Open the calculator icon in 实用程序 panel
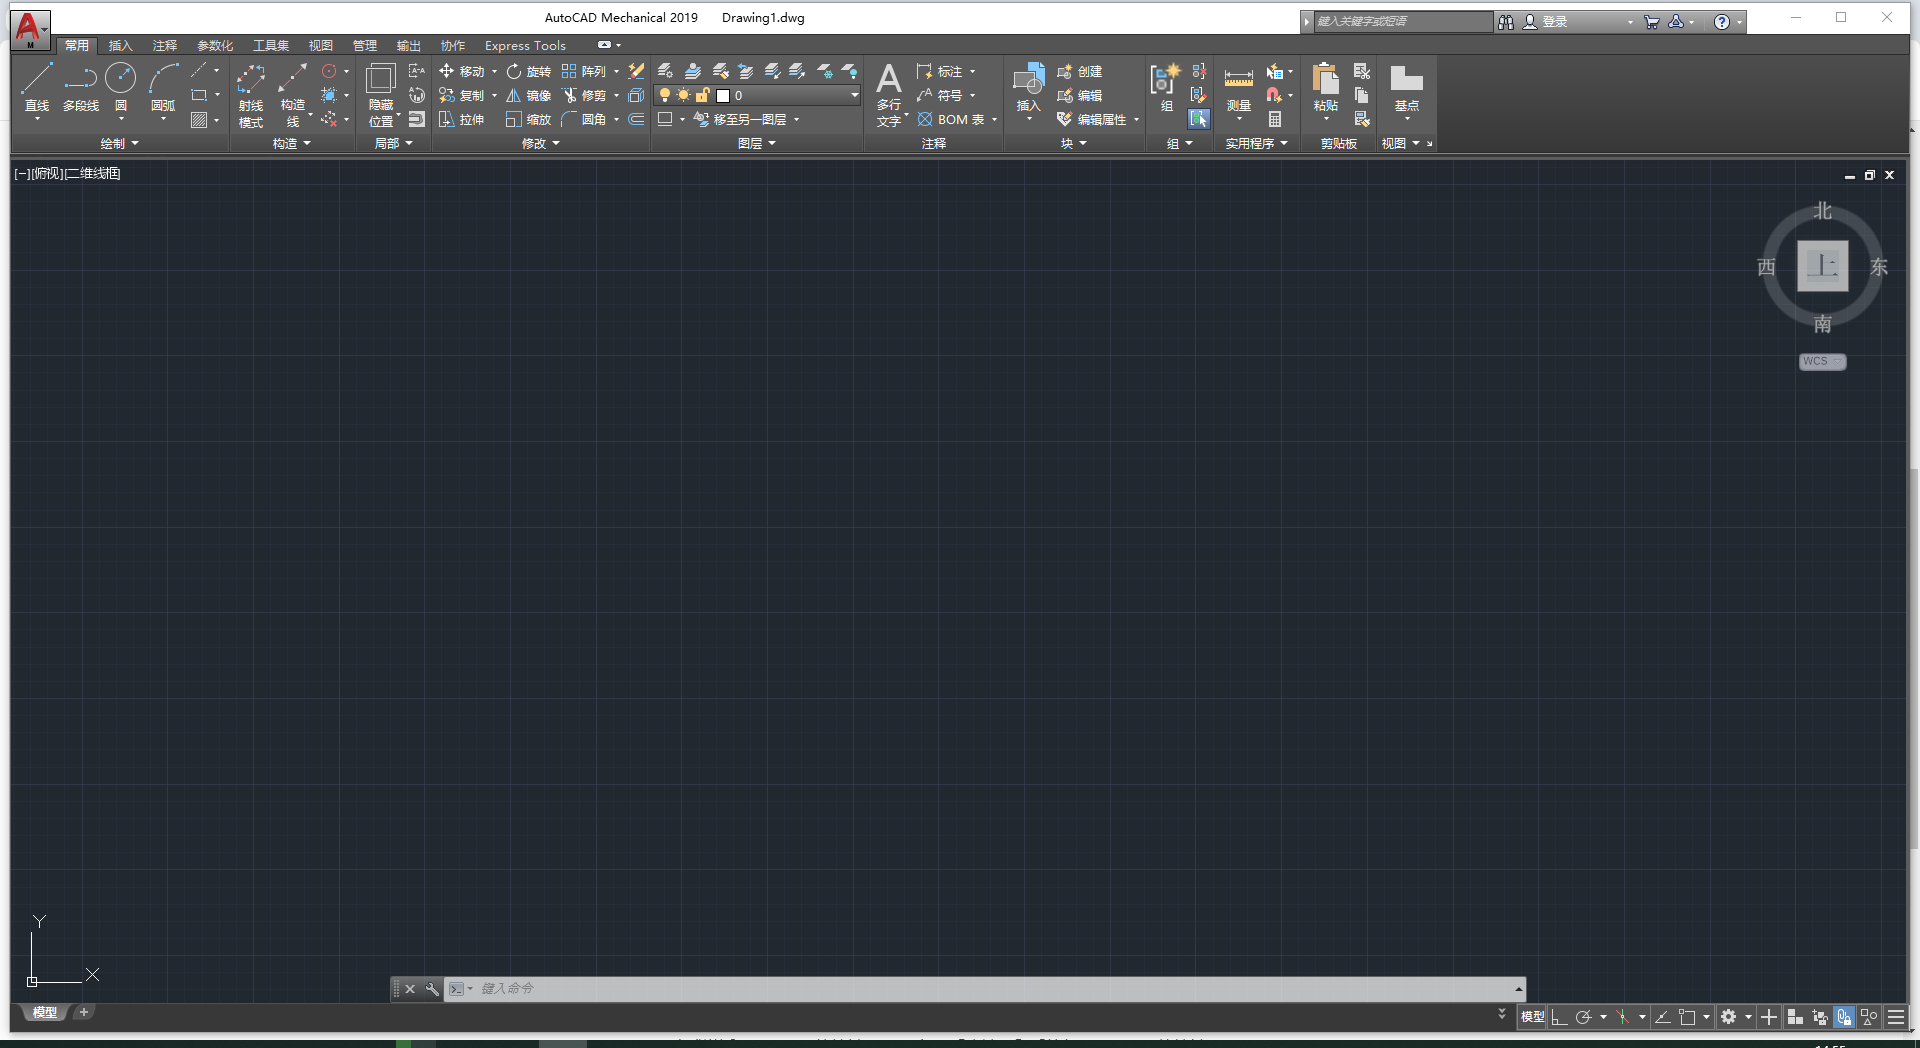Image resolution: width=1920 pixels, height=1048 pixels. point(1275,119)
